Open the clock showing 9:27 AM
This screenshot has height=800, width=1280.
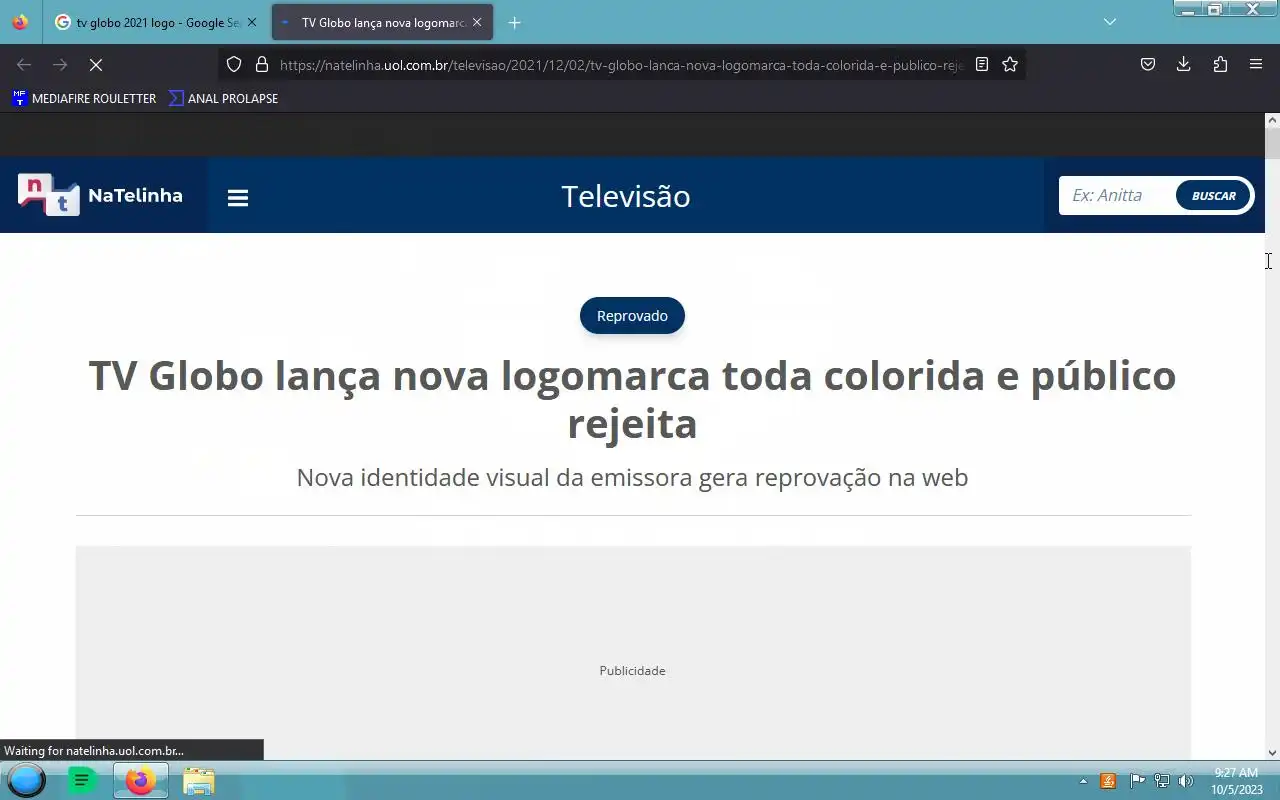[x=1236, y=780]
